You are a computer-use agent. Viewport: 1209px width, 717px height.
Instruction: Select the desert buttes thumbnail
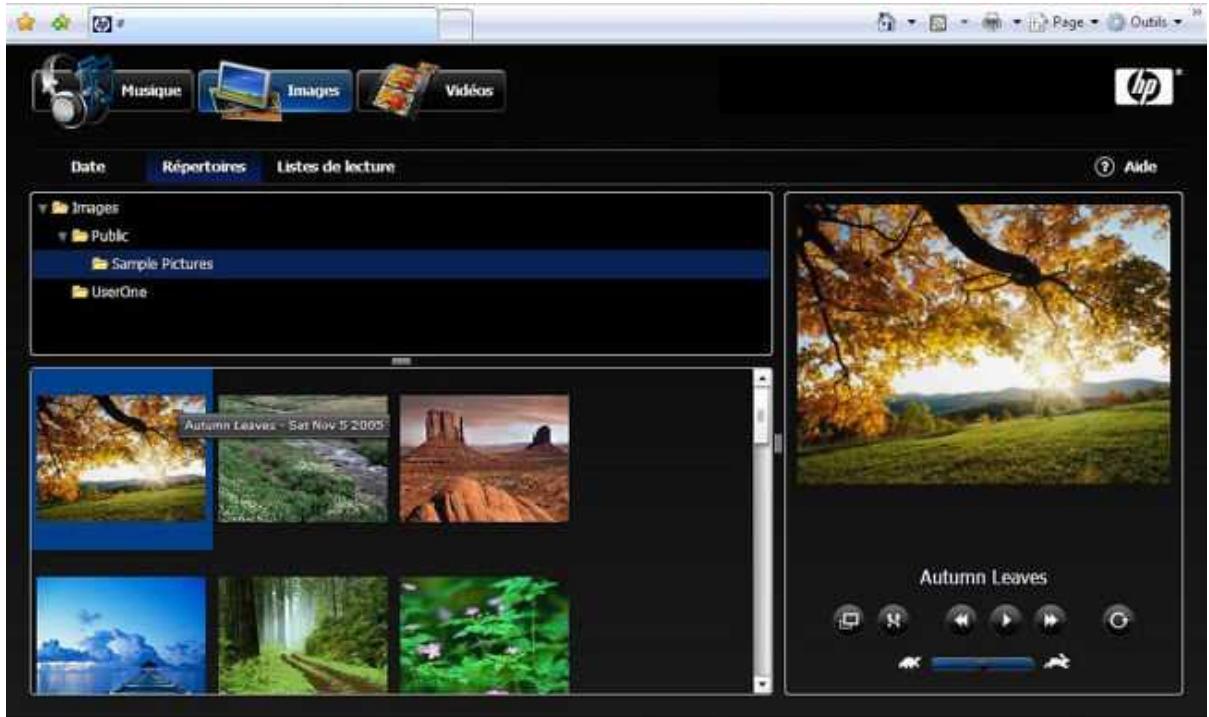484,458
